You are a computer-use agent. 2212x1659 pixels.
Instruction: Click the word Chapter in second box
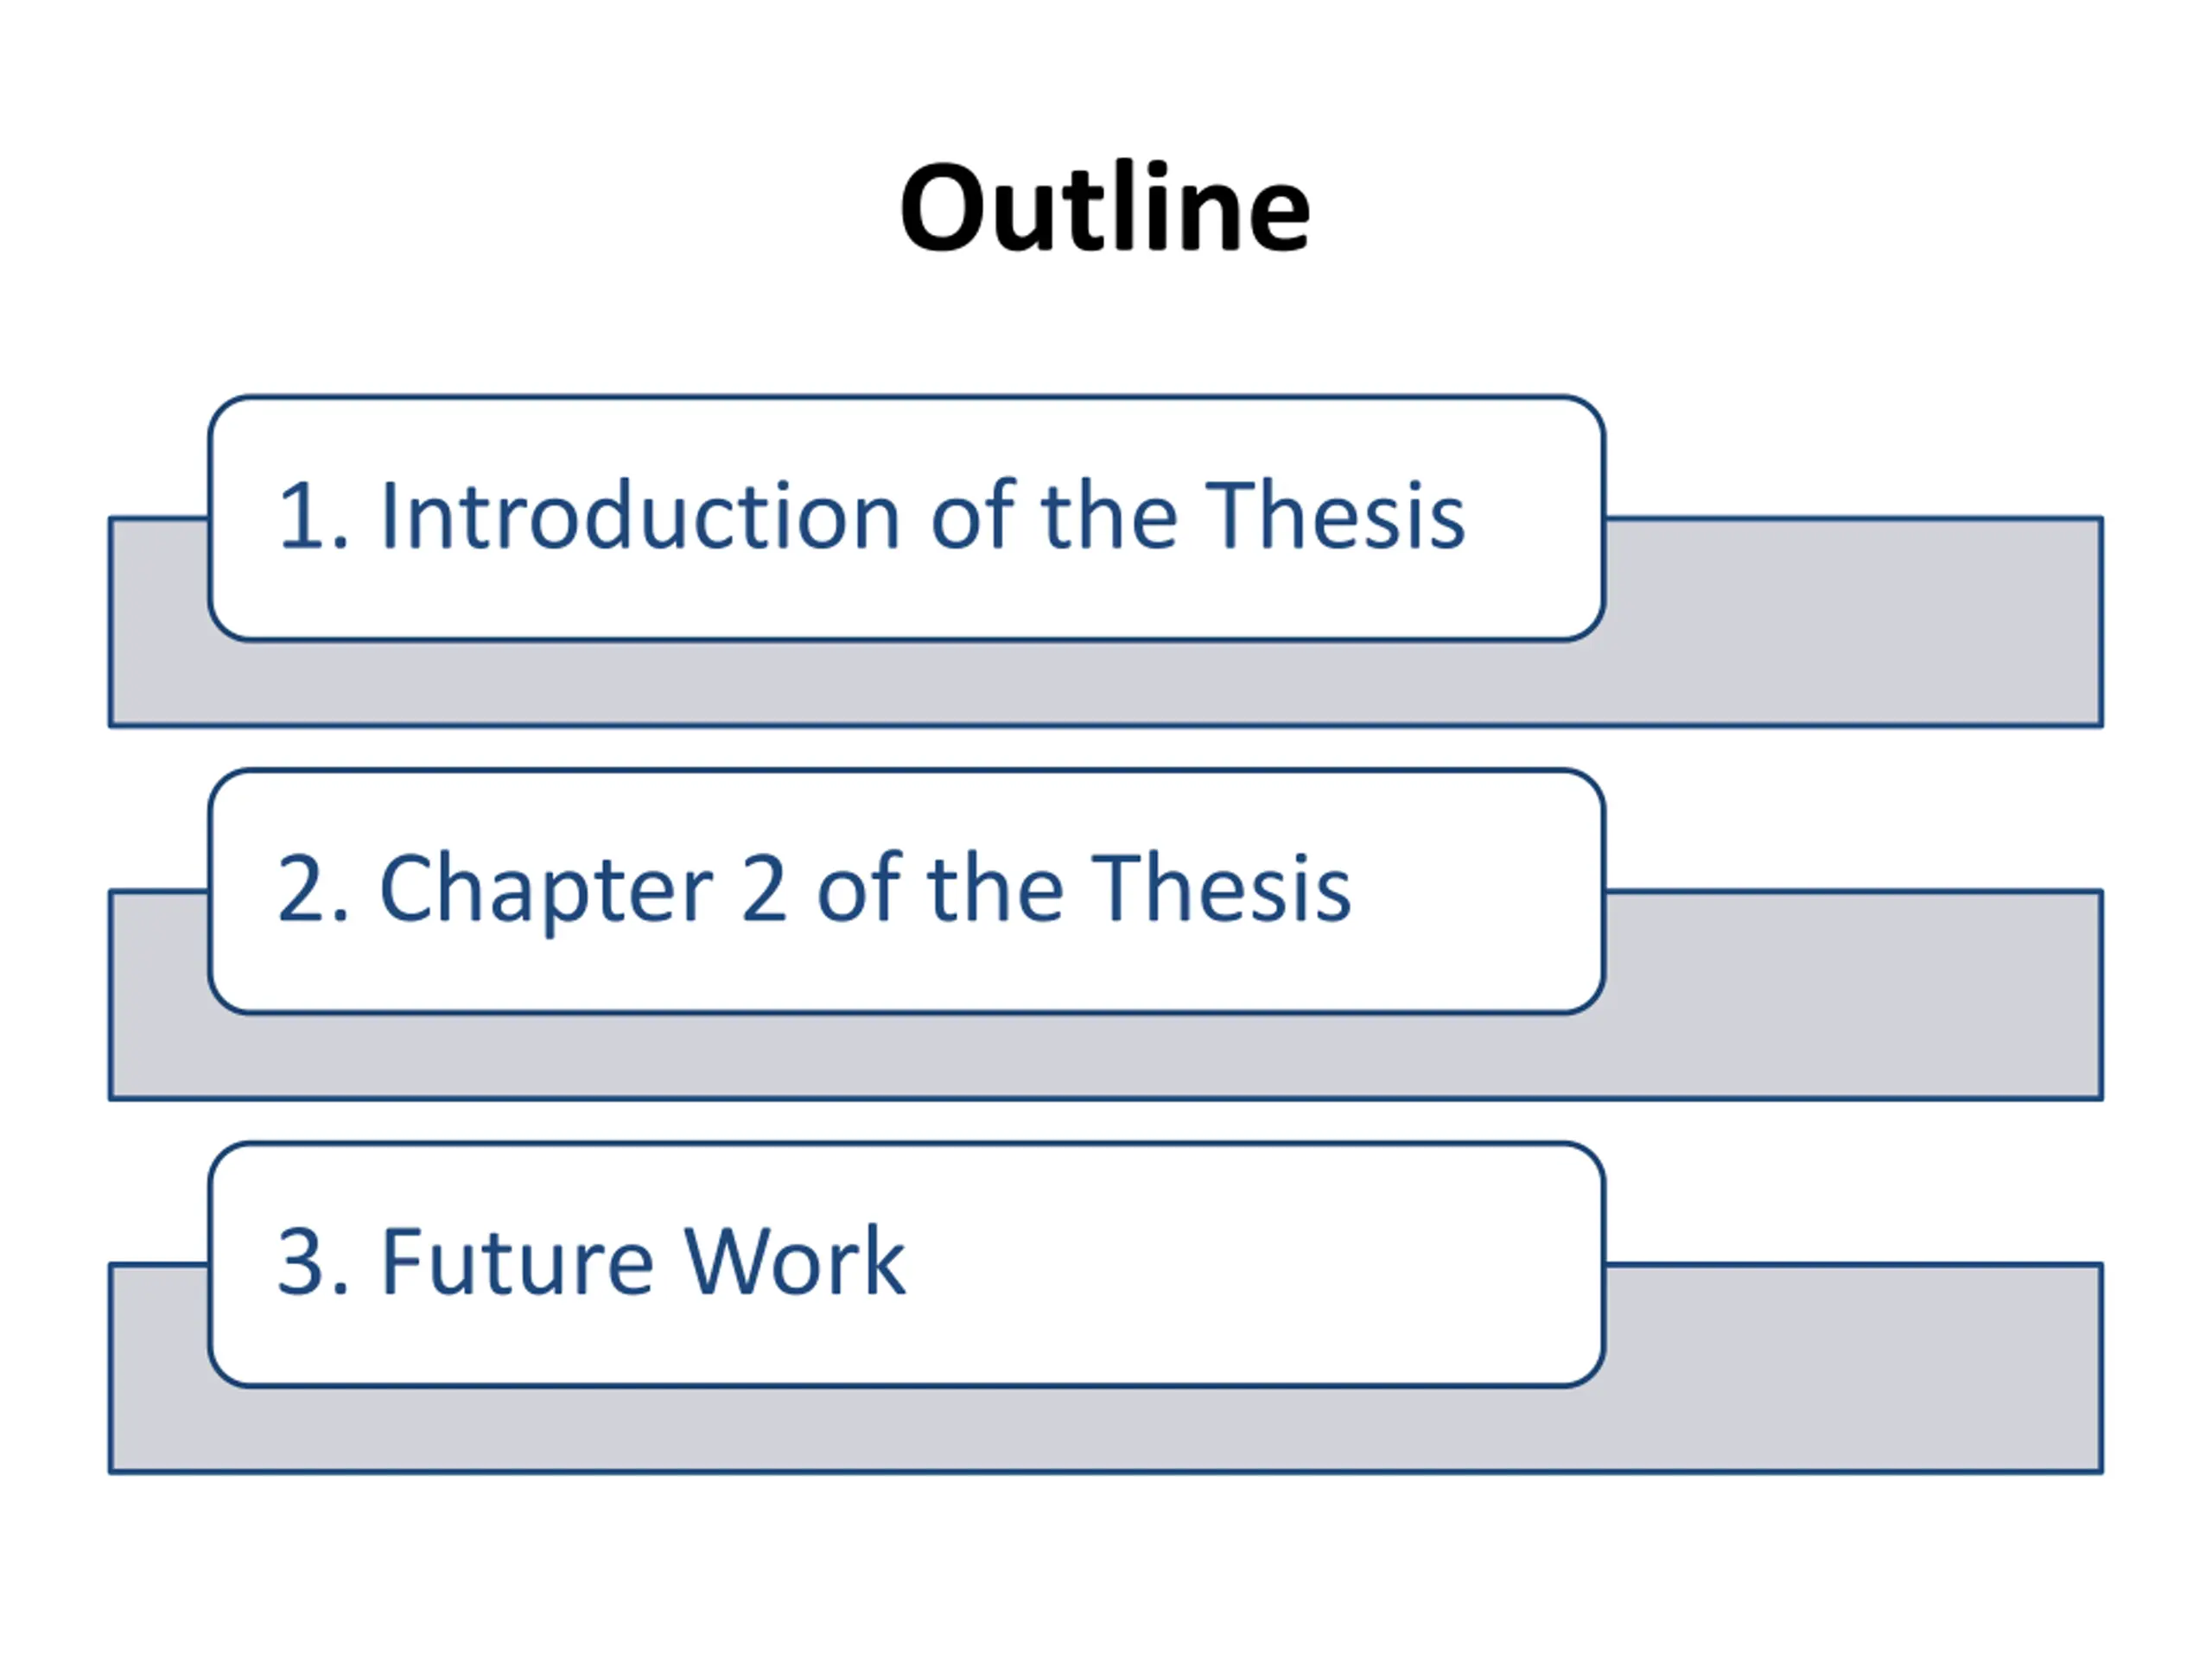coord(547,892)
